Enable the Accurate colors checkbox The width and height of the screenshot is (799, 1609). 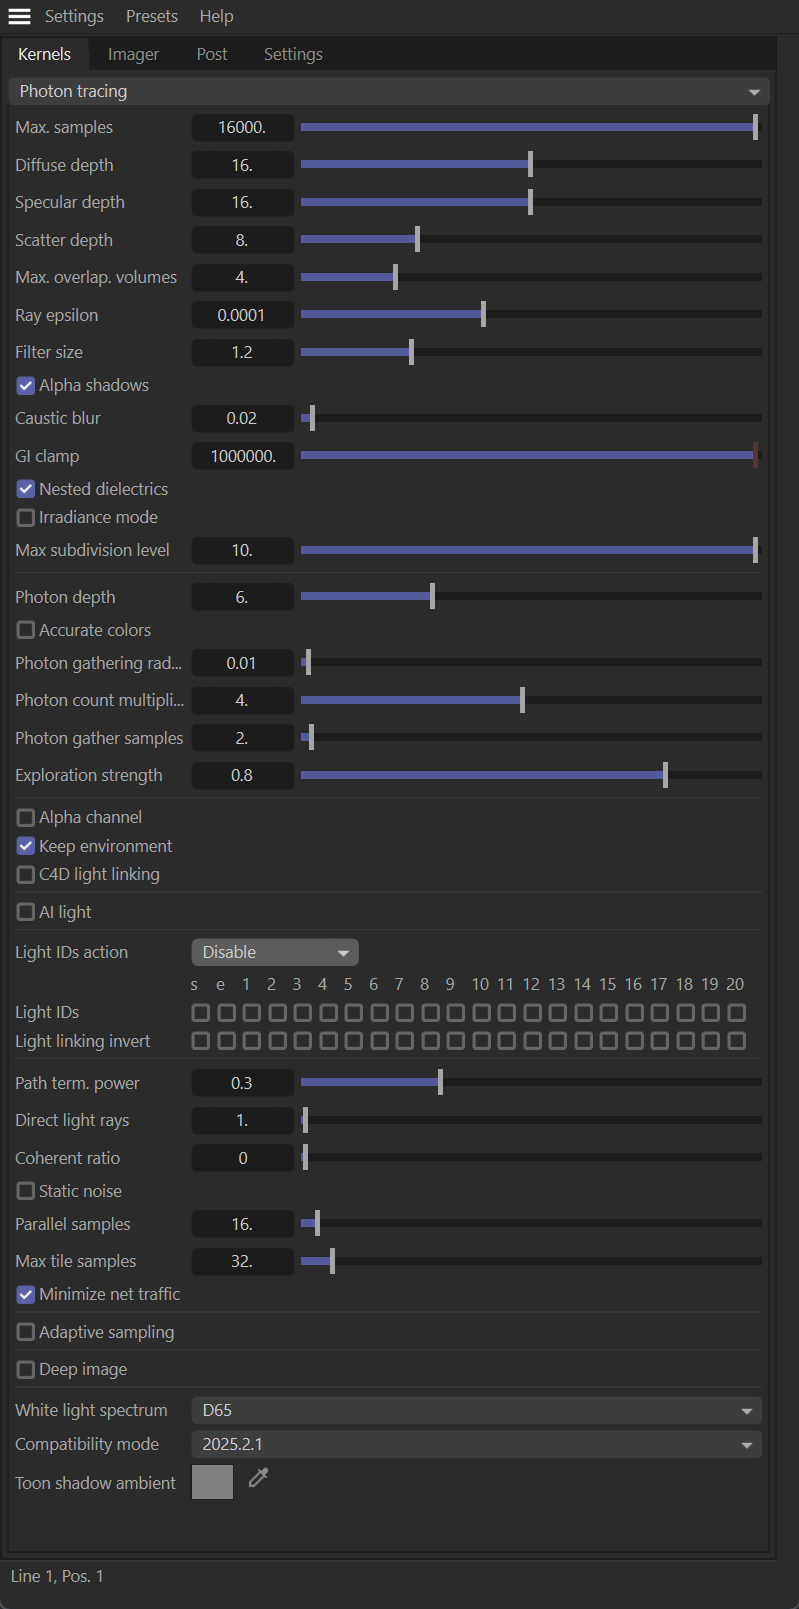(26, 631)
